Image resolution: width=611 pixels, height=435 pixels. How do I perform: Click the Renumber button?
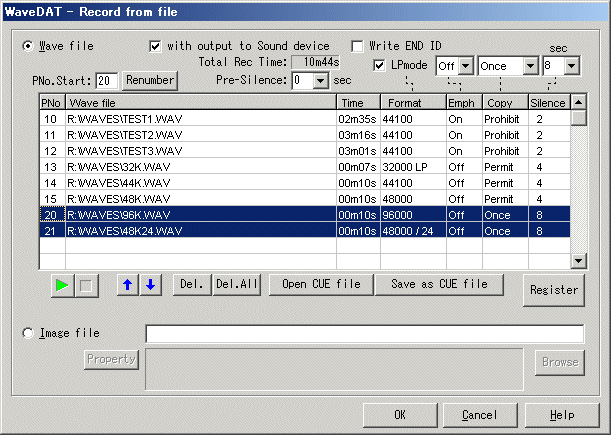click(x=150, y=80)
